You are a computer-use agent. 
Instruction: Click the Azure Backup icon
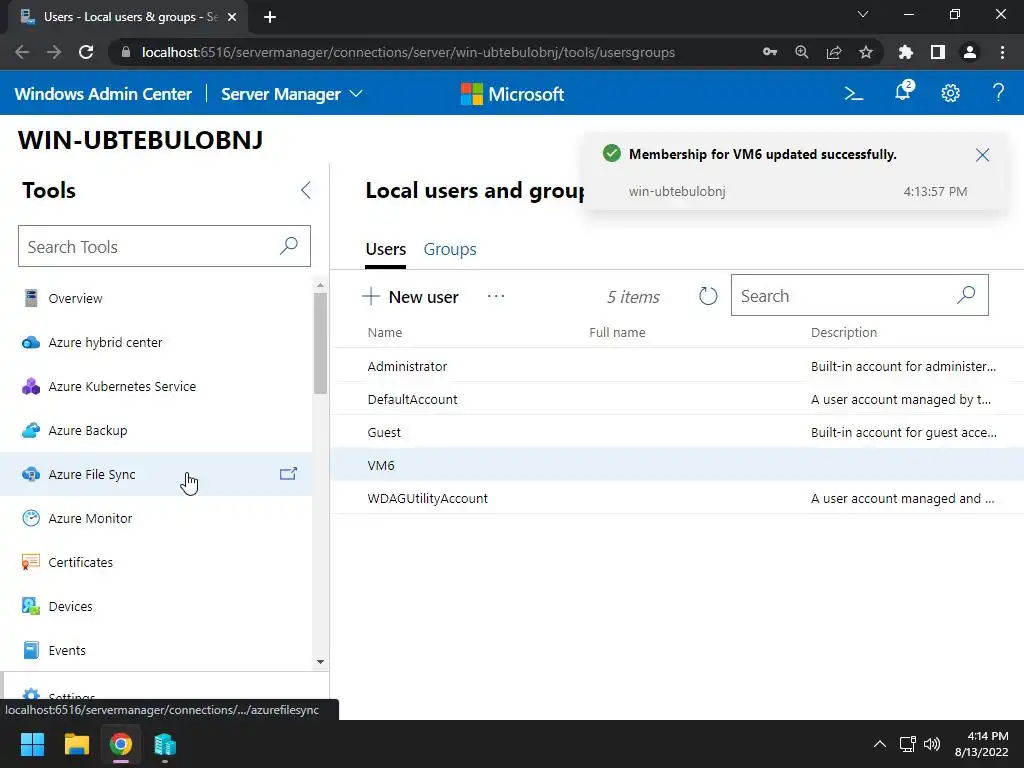coord(31,430)
